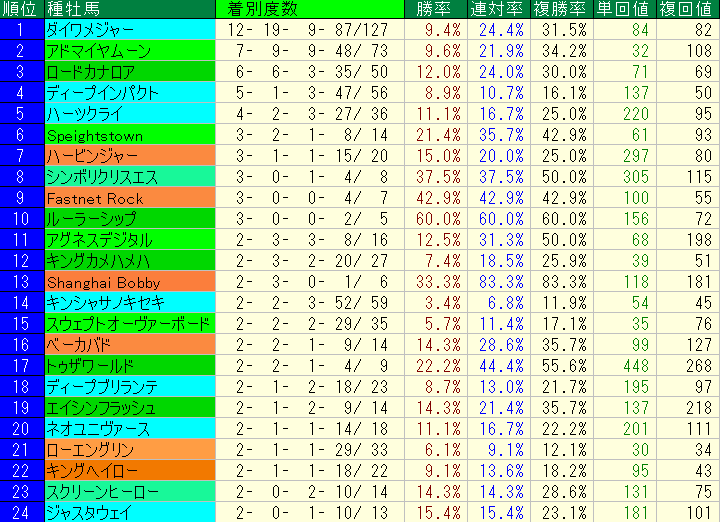720x522 pixels.
Task: Click rank number 13 cell
Action: click(22, 282)
